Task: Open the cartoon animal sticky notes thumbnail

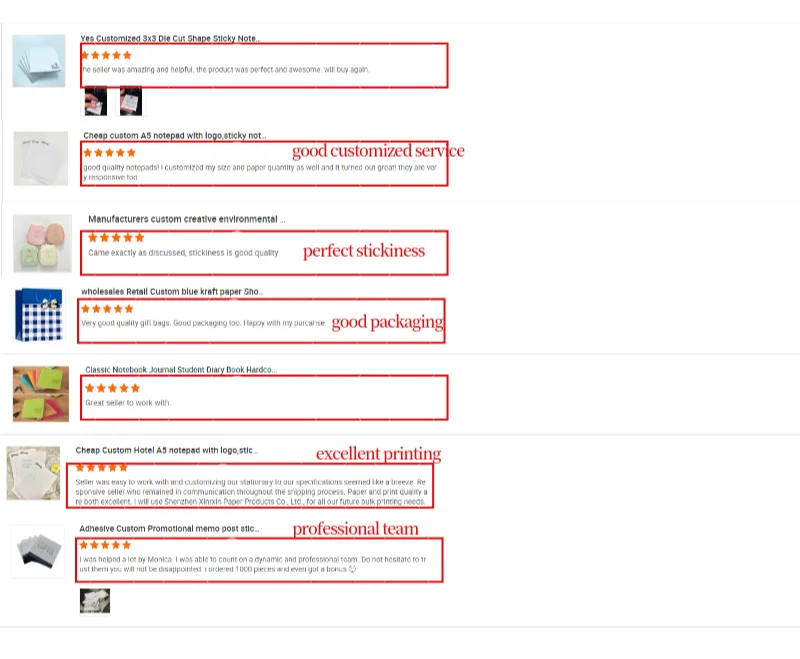Action: (x=42, y=244)
